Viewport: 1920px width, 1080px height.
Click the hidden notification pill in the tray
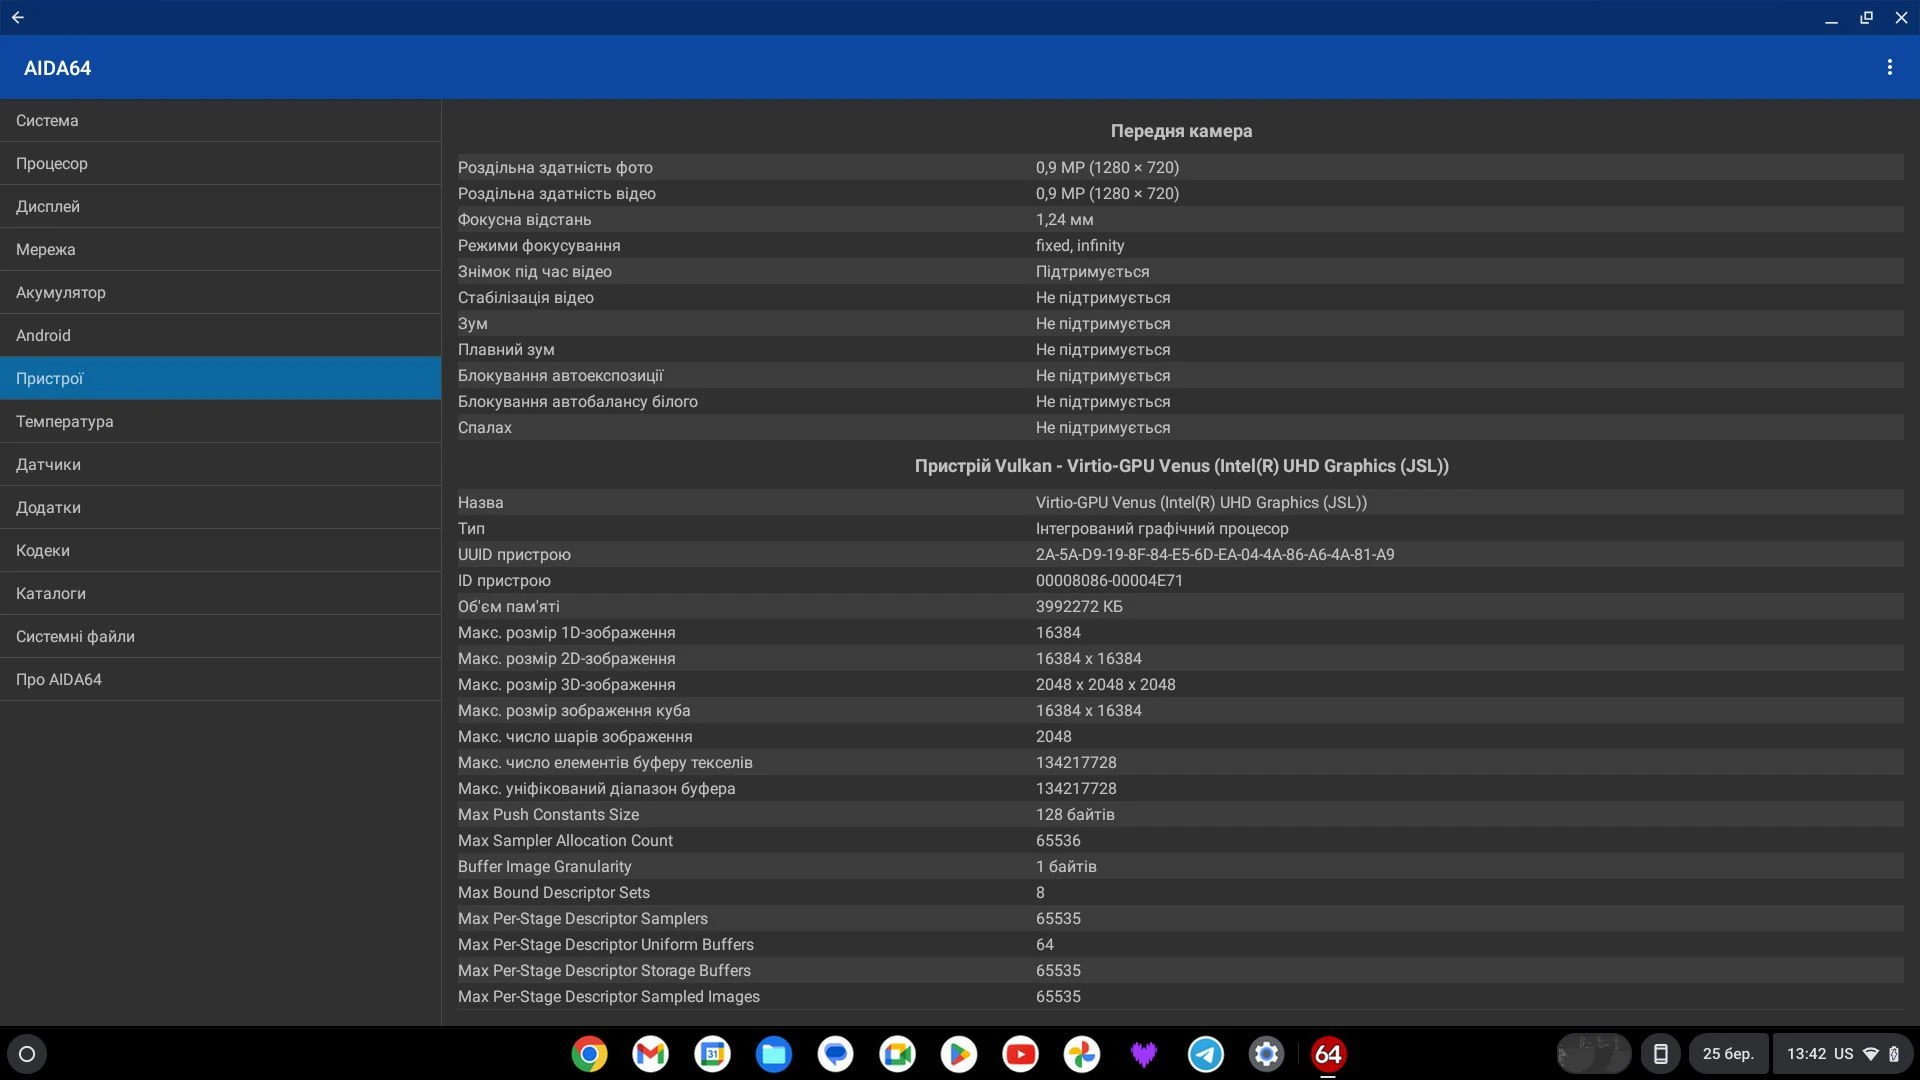click(1594, 1054)
